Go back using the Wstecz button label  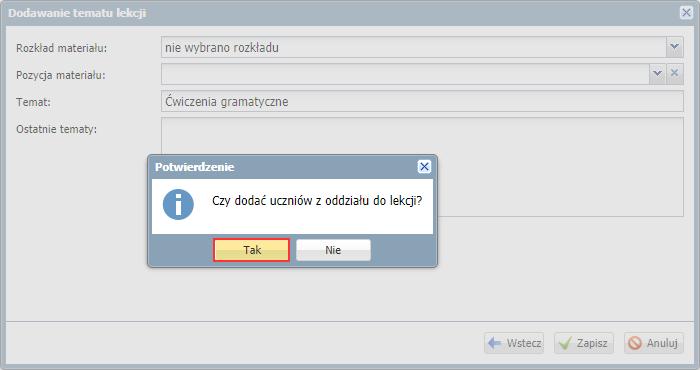[524, 343]
